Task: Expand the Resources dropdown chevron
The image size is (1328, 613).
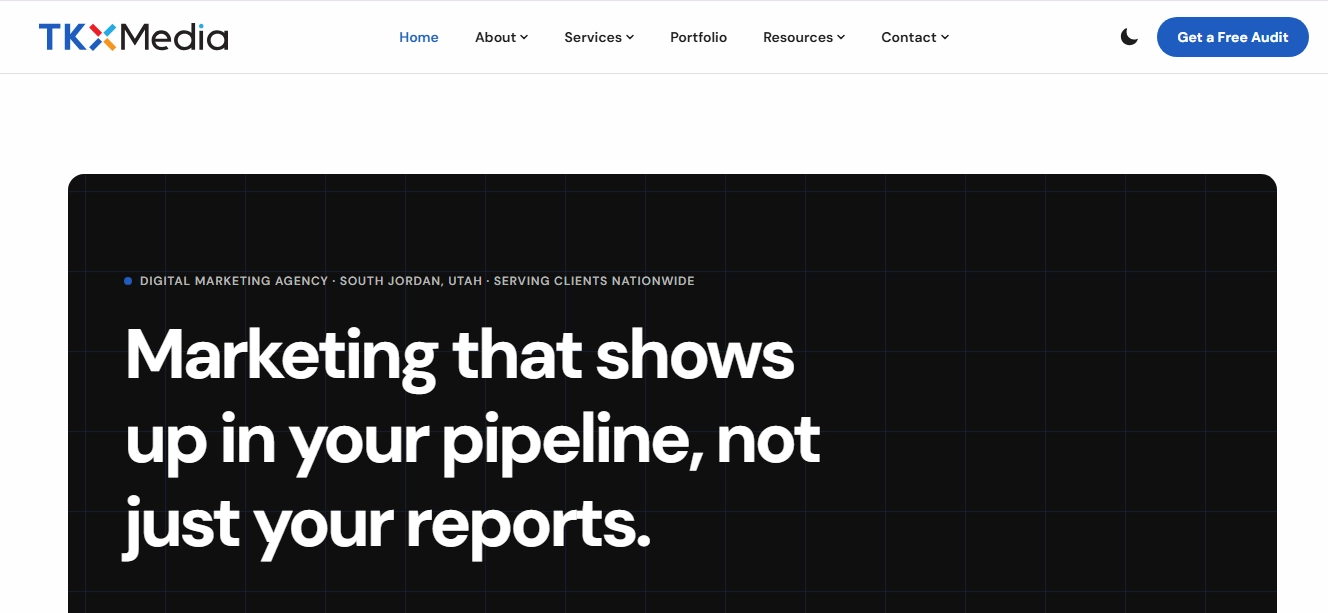Action: pyautogui.click(x=841, y=37)
